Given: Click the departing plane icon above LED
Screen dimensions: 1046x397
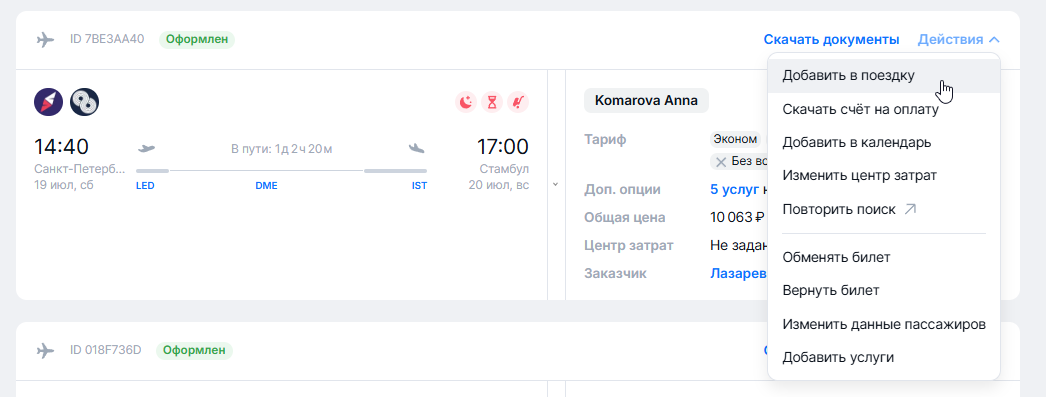Looking at the screenshot, I should 146,147.
